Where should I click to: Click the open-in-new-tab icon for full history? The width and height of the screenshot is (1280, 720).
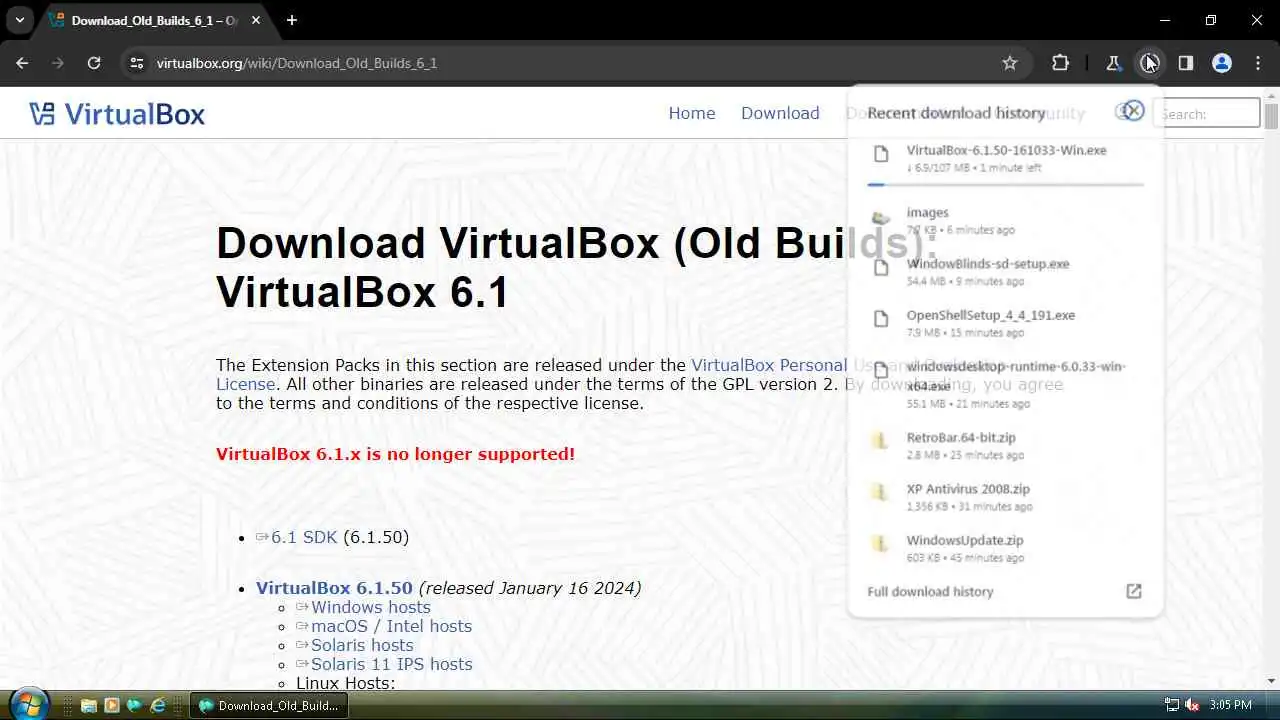1134,591
